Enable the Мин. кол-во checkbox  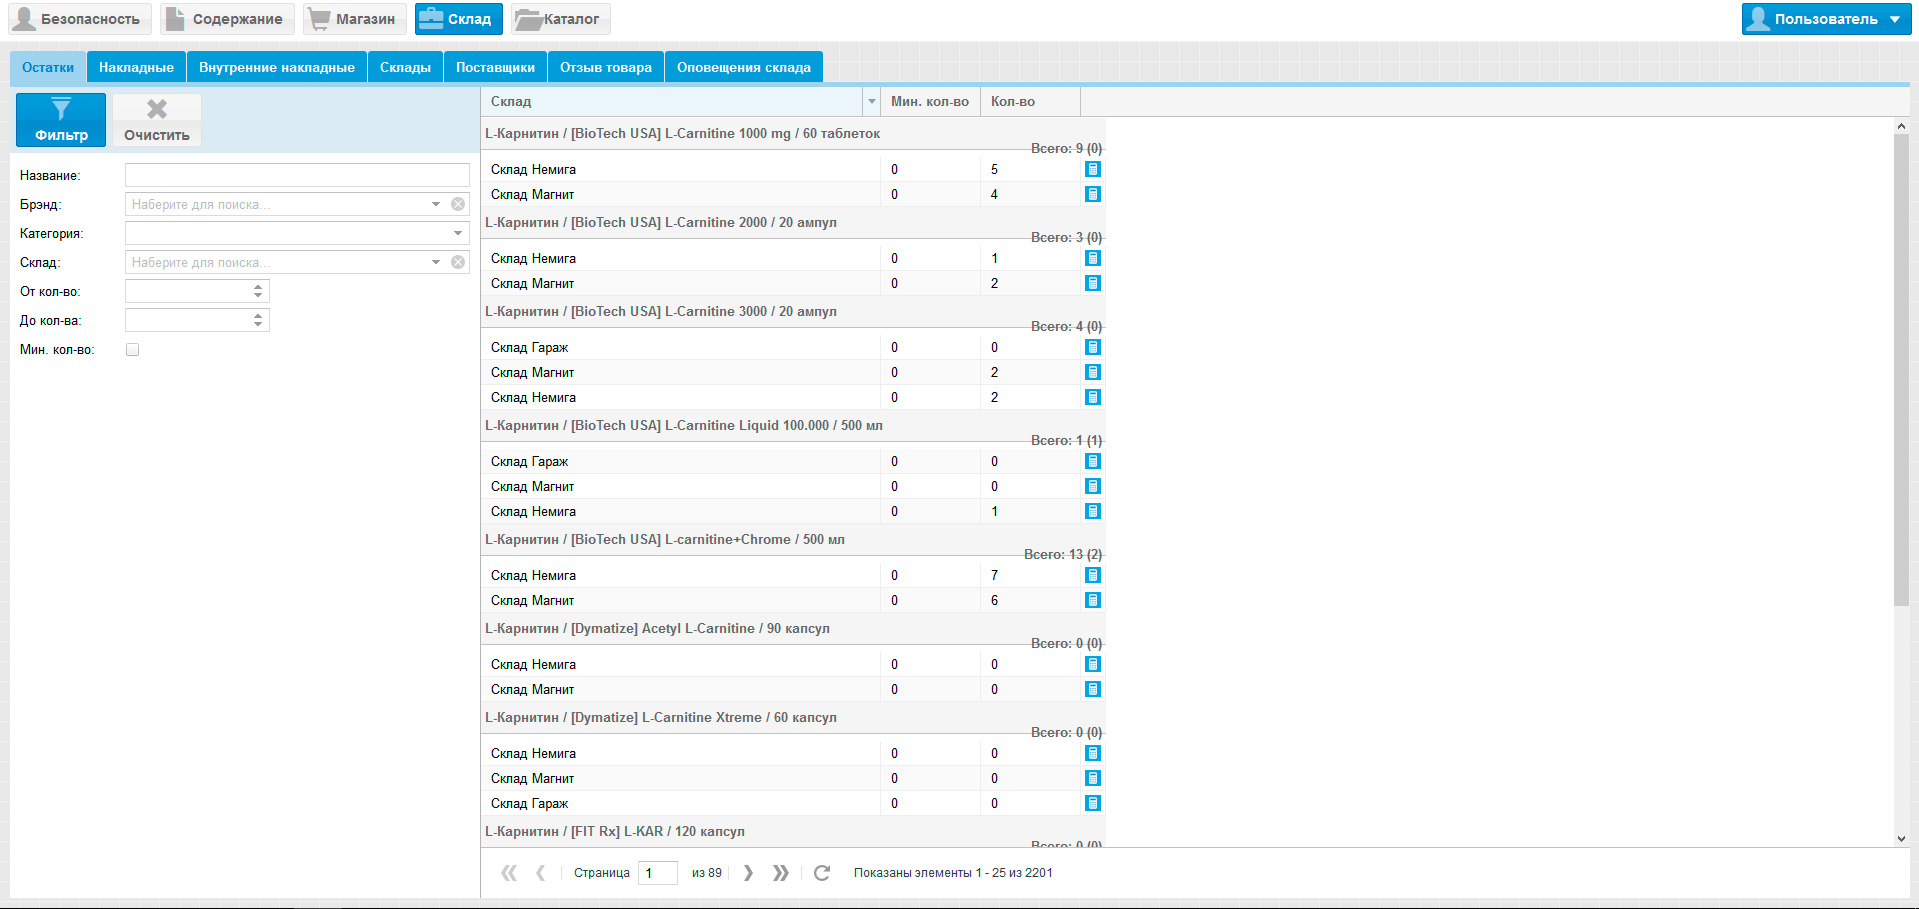point(132,350)
